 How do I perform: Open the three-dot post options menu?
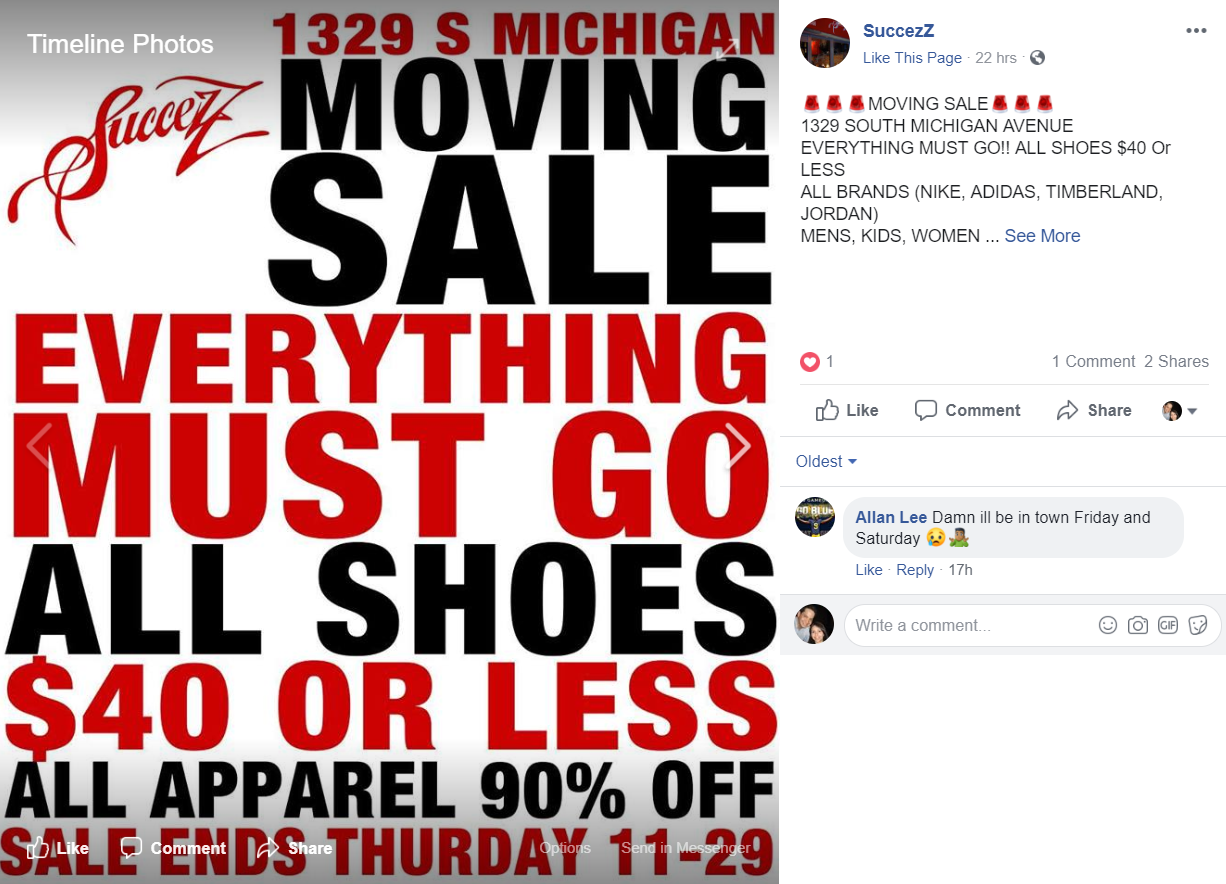point(1196,31)
